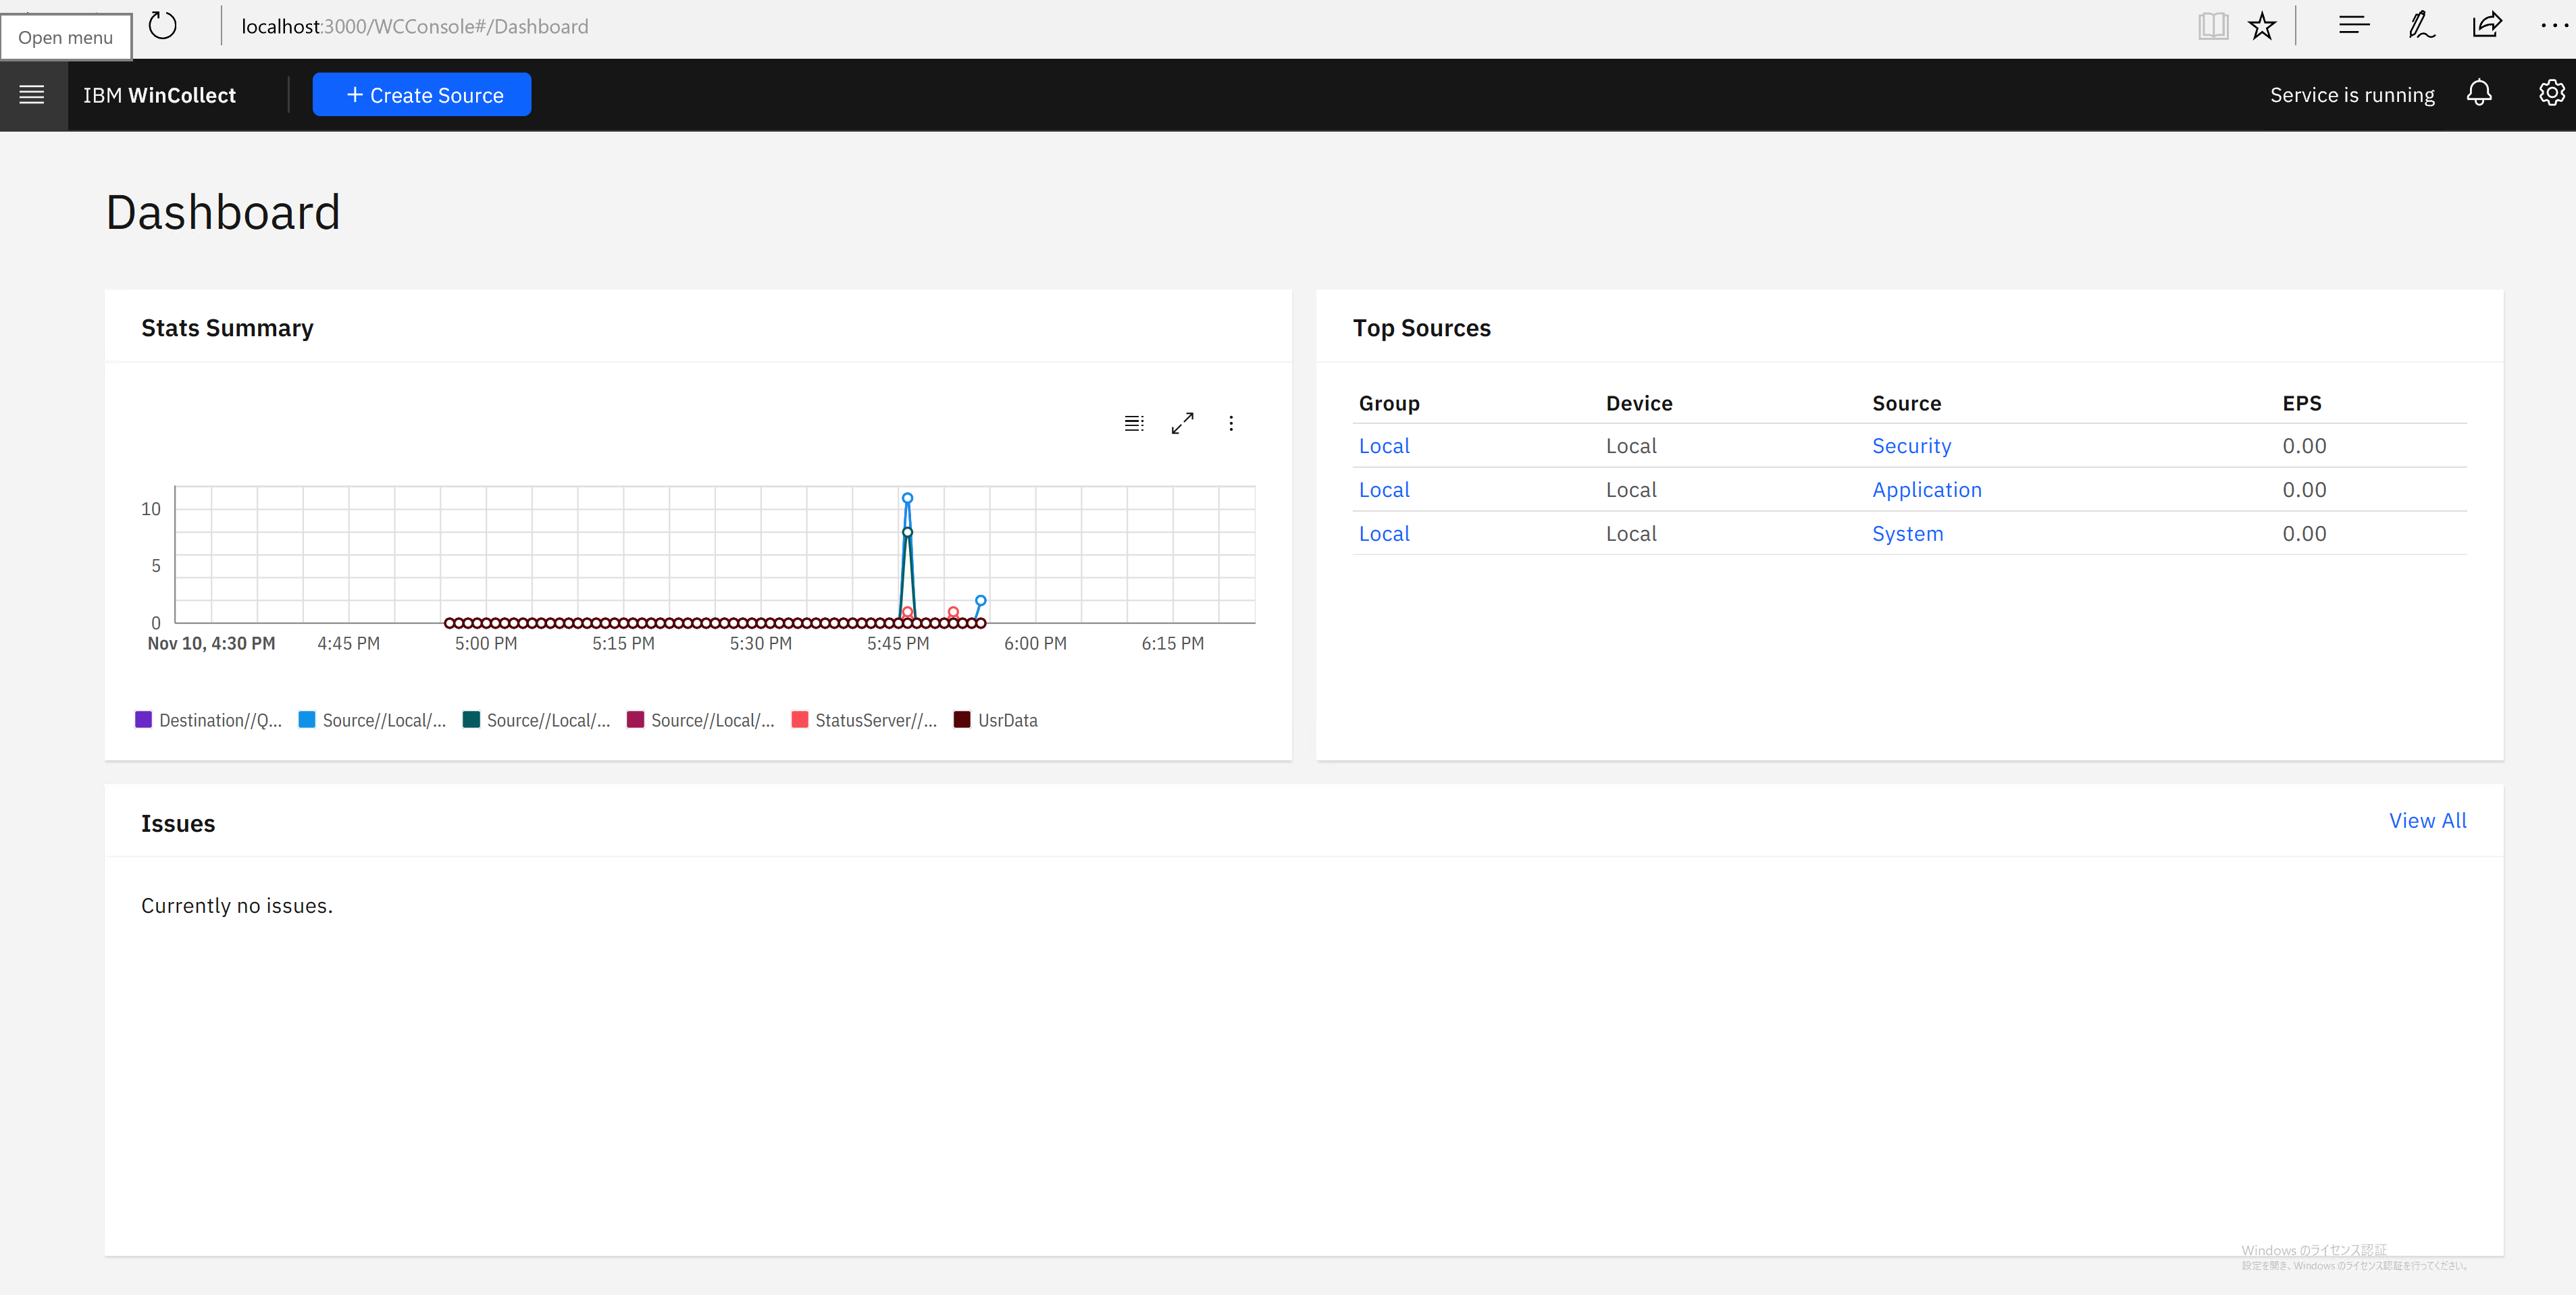Viewport: 2576px width, 1295px height.
Task: Open the Security source link
Action: pos(1911,446)
